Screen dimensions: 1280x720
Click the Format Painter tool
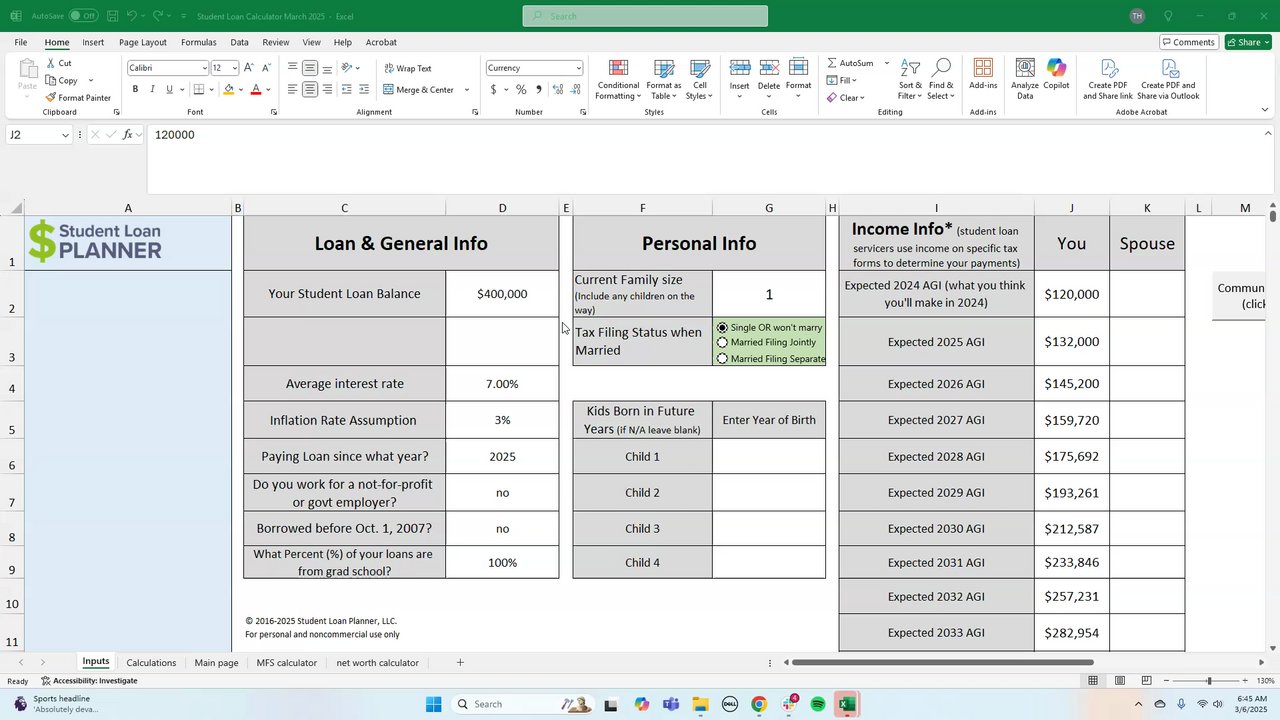78,98
